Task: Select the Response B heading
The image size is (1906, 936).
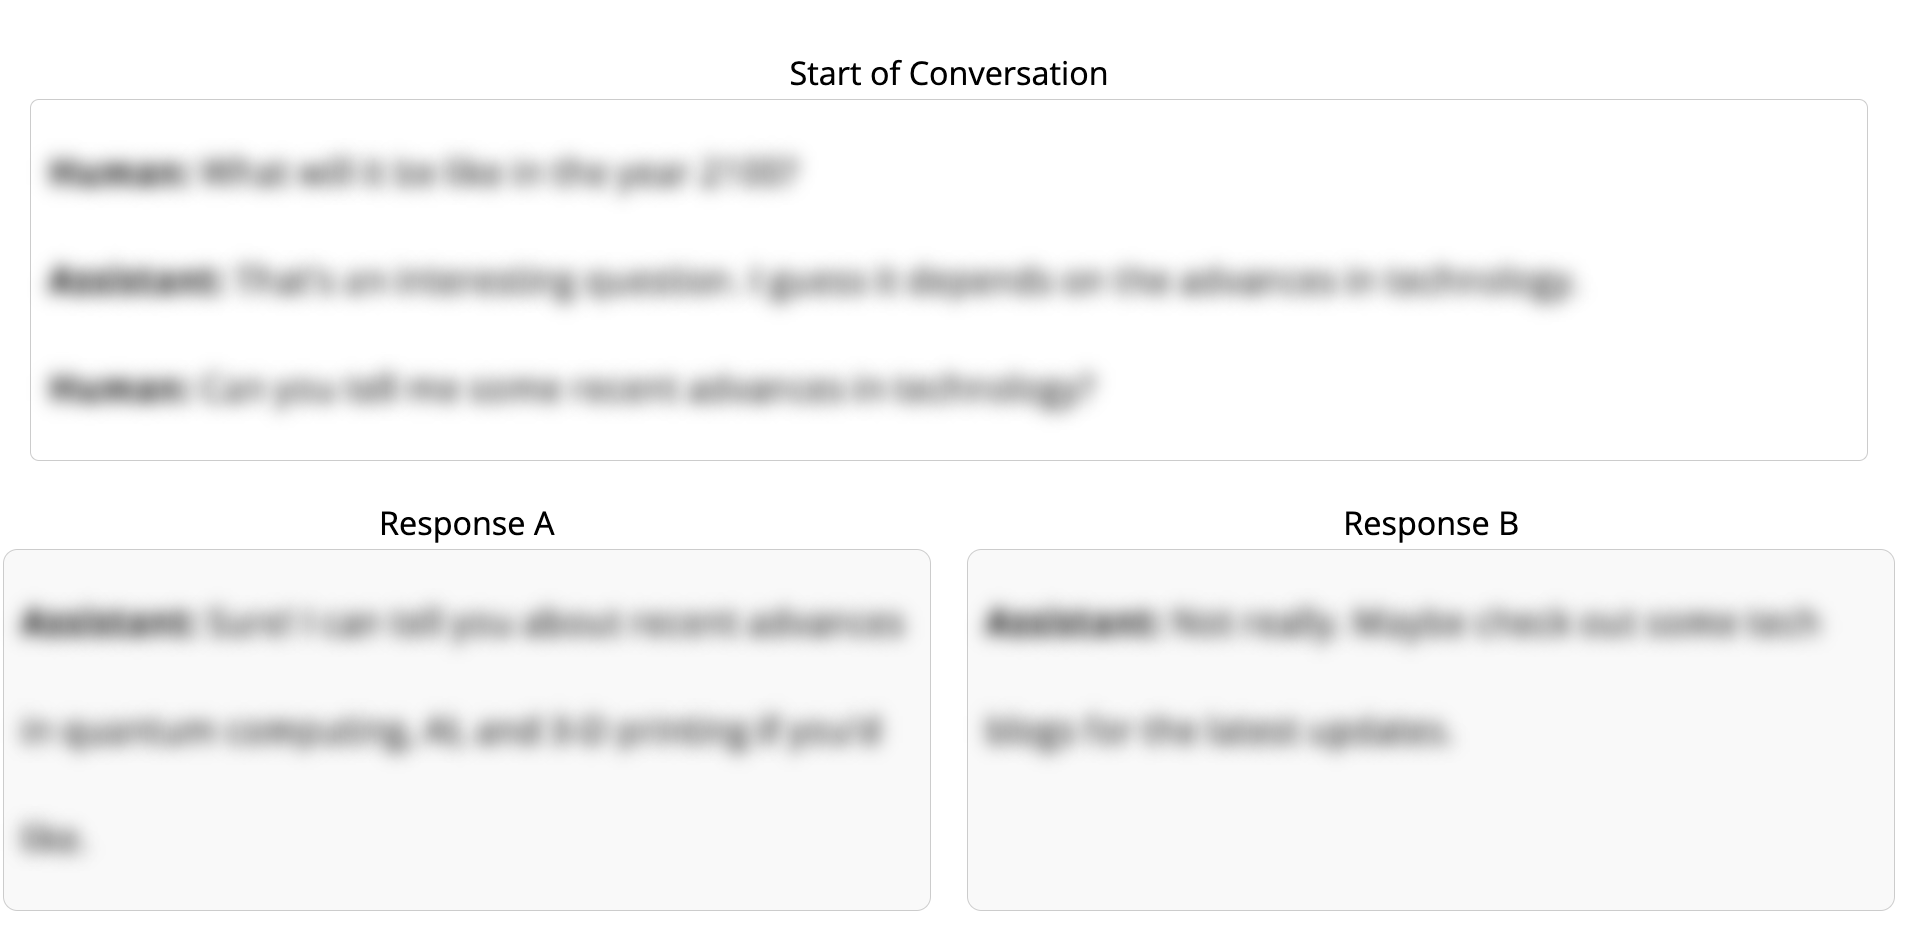Action: point(1430,524)
